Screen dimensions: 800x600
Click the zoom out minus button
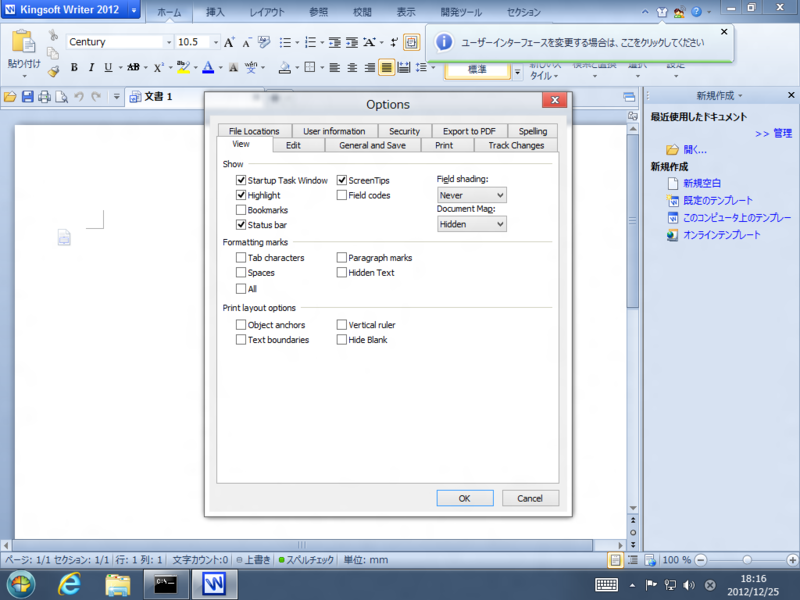701,560
